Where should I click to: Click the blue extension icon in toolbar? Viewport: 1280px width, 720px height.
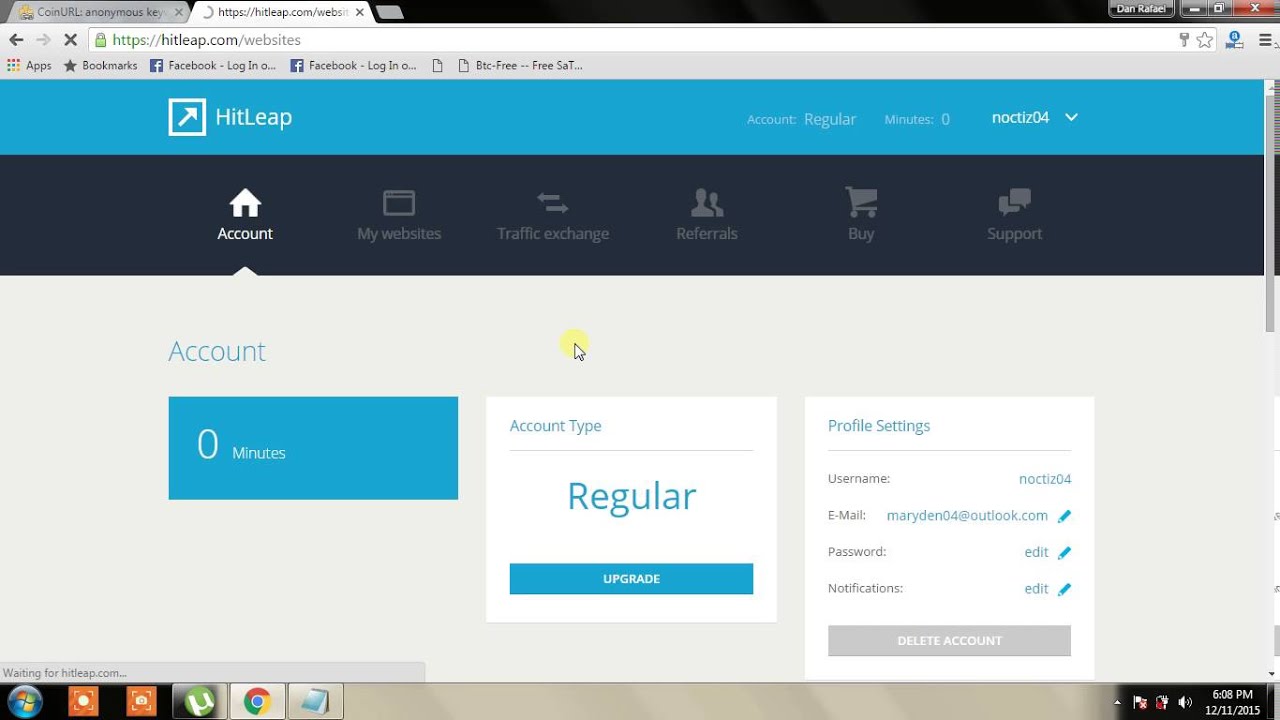[x=1235, y=40]
